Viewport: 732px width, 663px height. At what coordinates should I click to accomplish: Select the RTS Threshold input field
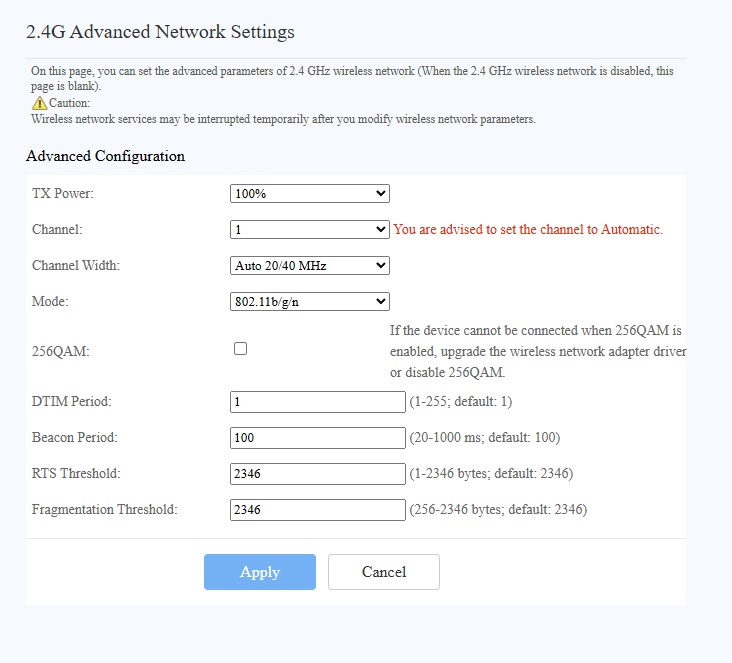[317, 474]
